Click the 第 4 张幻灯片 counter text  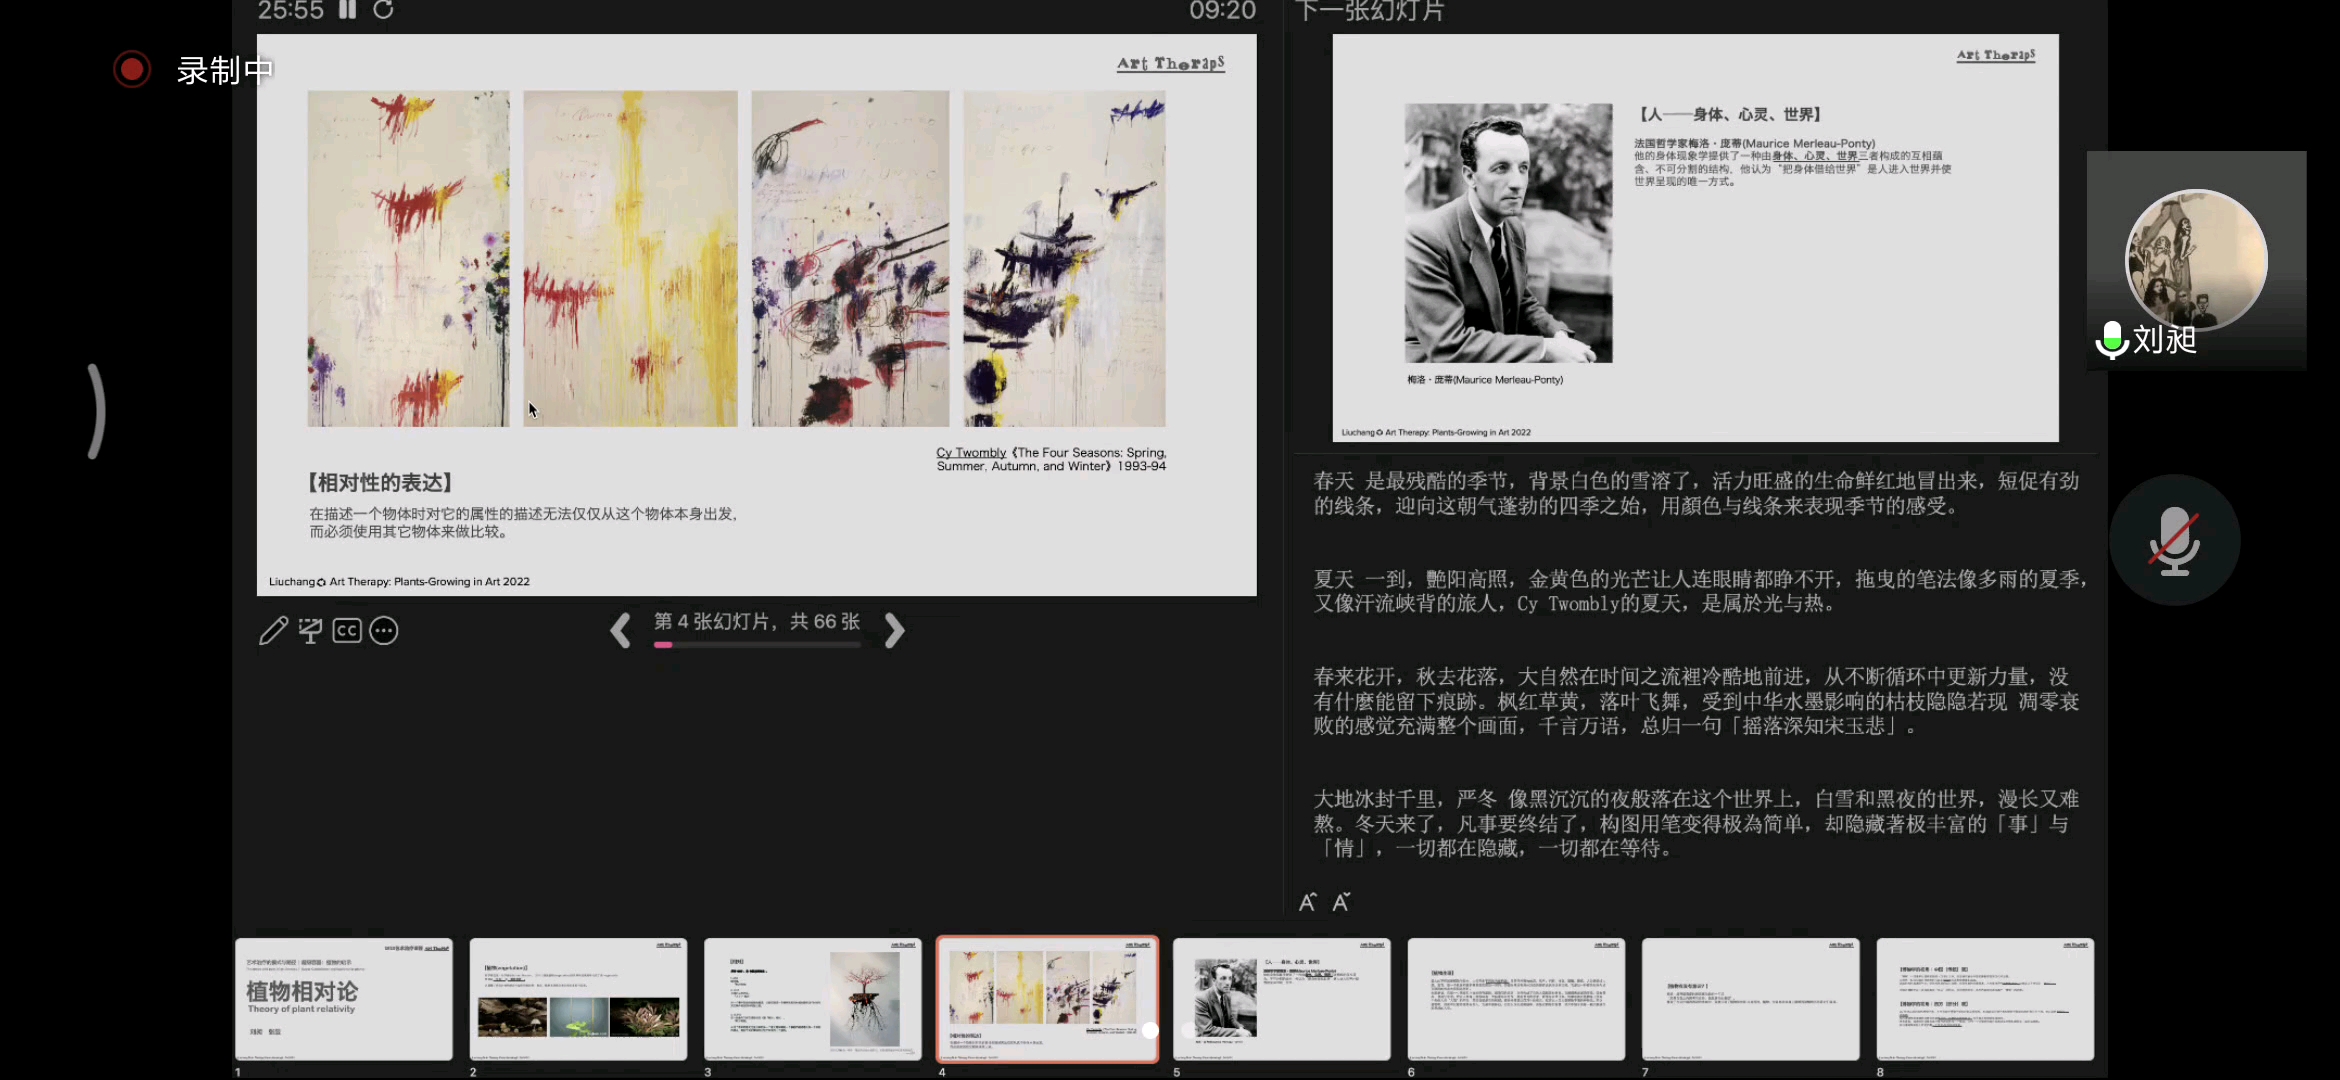[757, 621]
